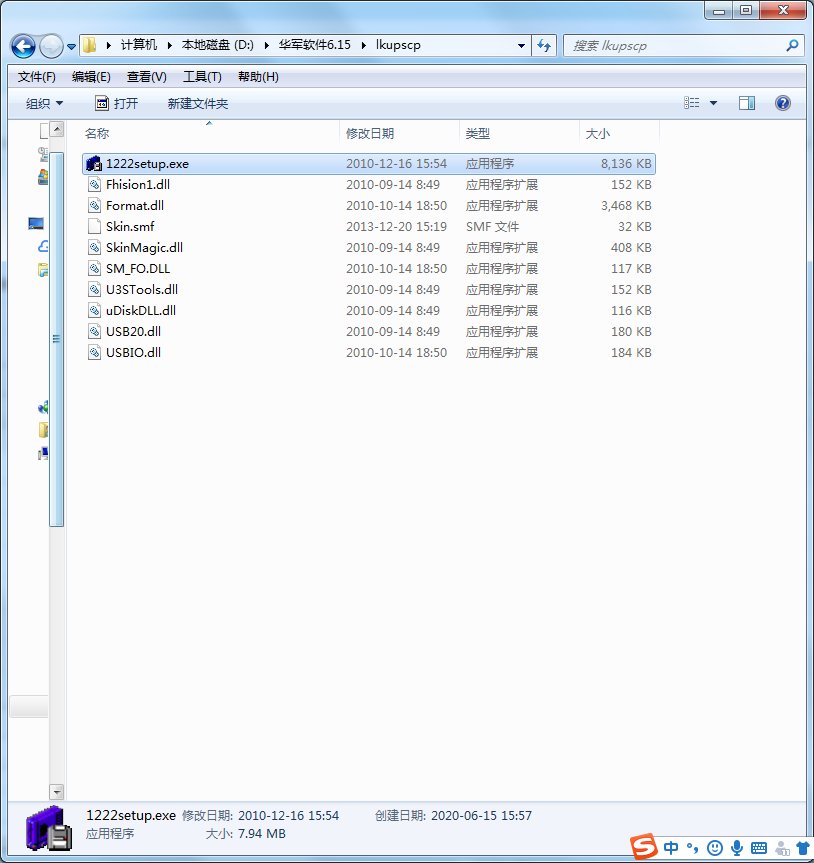The height and width of the screenshot is (863, 814).
Task: Click the 新建文件夹 button
Action: [x=198, y=103]
